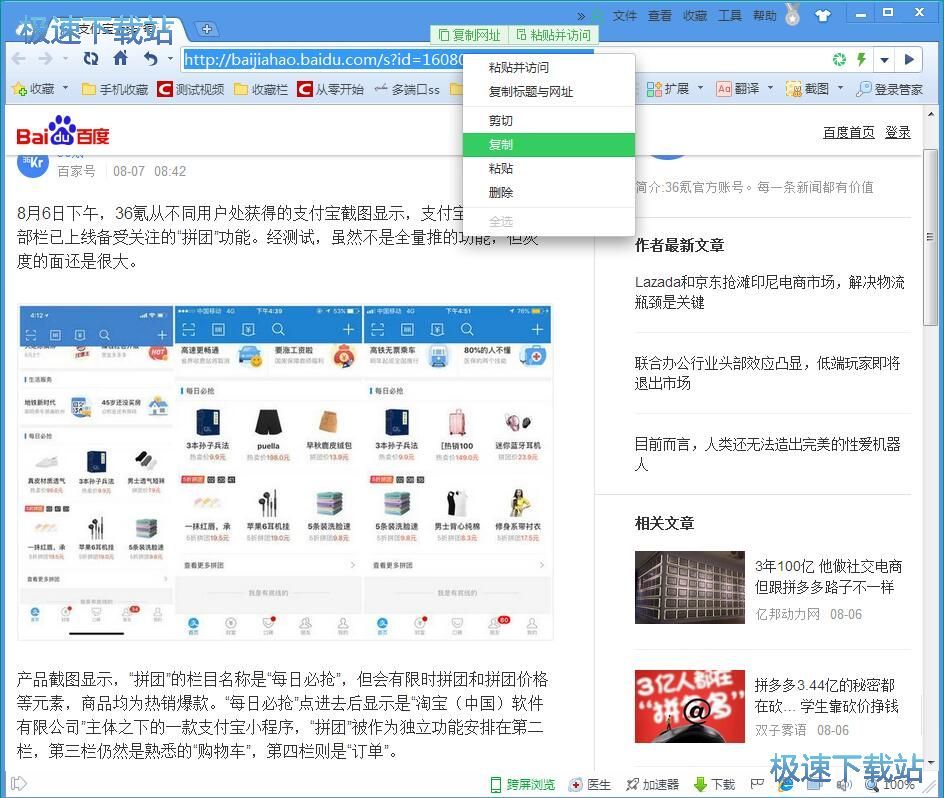Click the sidebar toggle icon at bottom left
This screenshot has width=944, height=798.
19,783
